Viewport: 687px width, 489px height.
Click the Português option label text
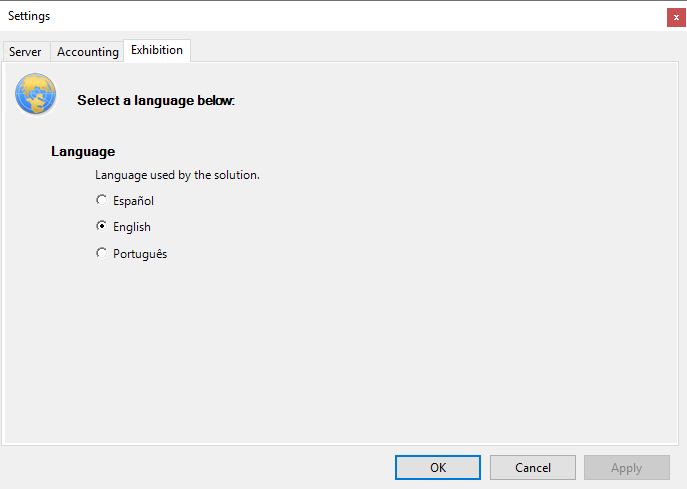(x=140, y=254)
